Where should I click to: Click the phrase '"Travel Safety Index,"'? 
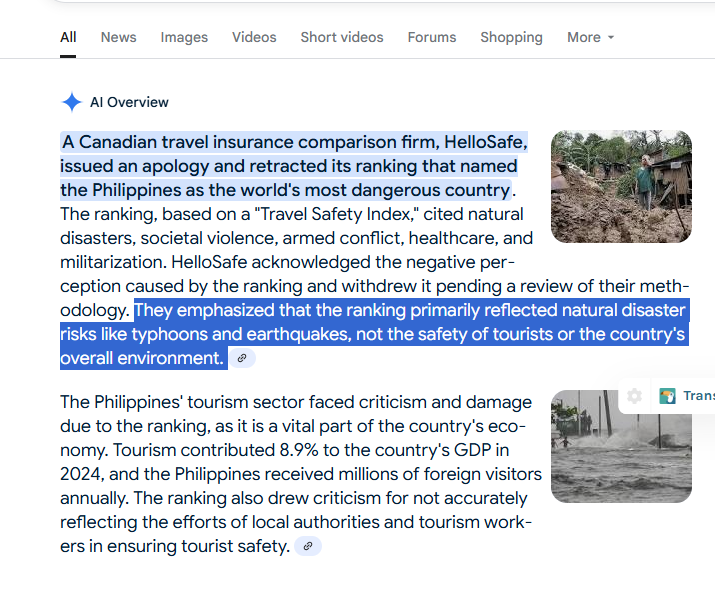click(339, 214)
